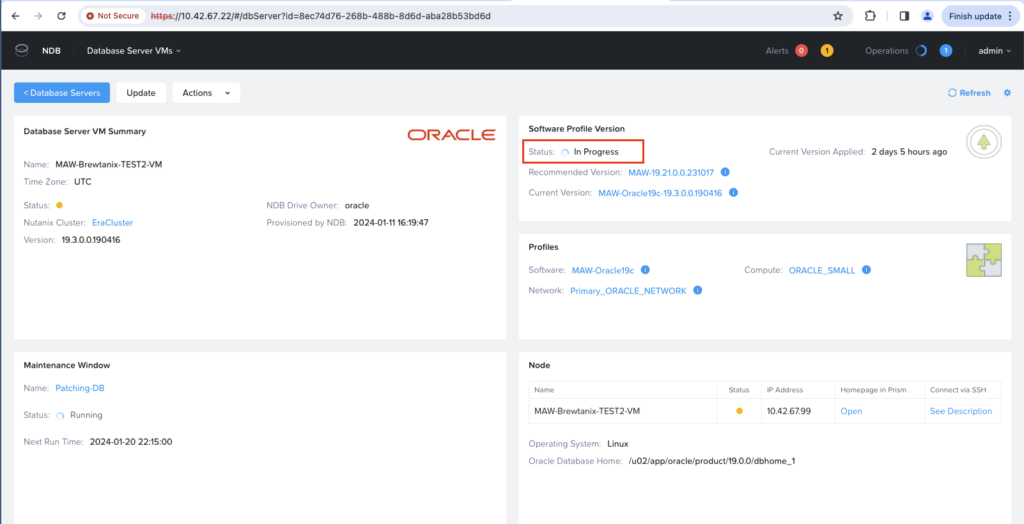
Task: Open the browser profile avatar
Action: pyautogui.click(x=927, y=16)
